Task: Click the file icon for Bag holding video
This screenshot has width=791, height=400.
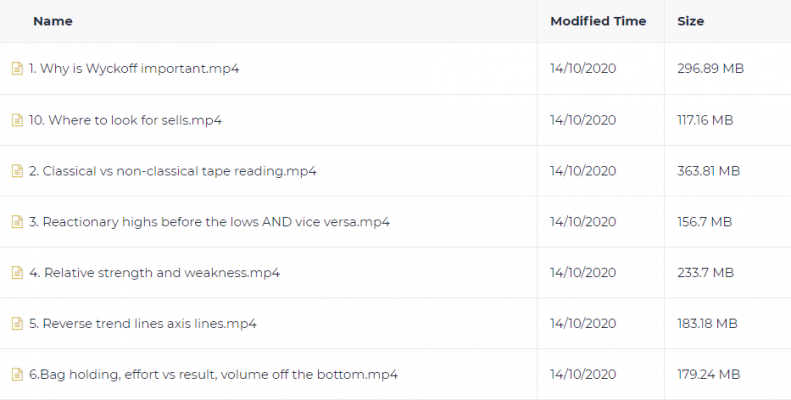Action: (x=17, y=375)
